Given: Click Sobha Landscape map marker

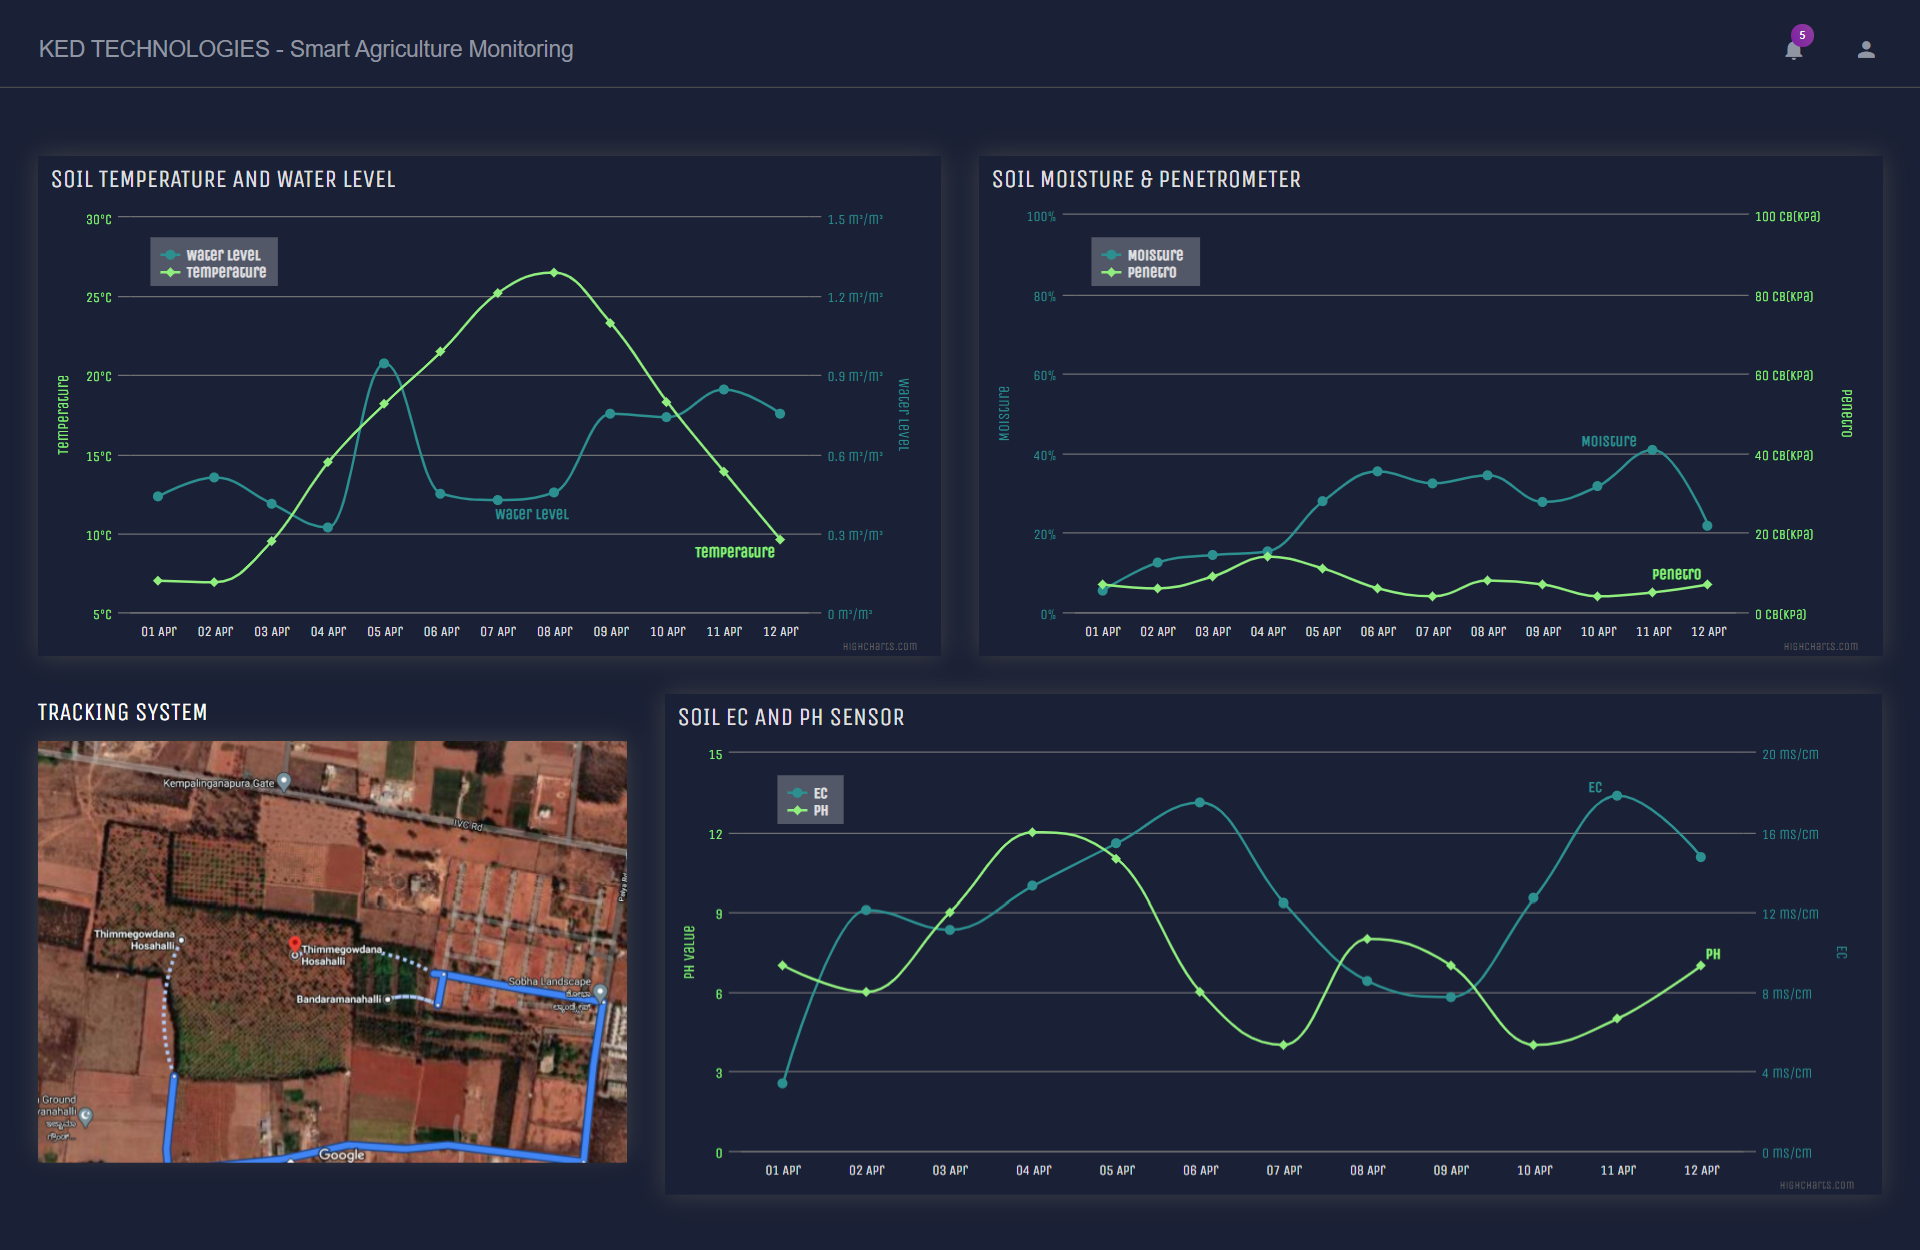Looking at the screenshot, I should [x=600, y=992].
